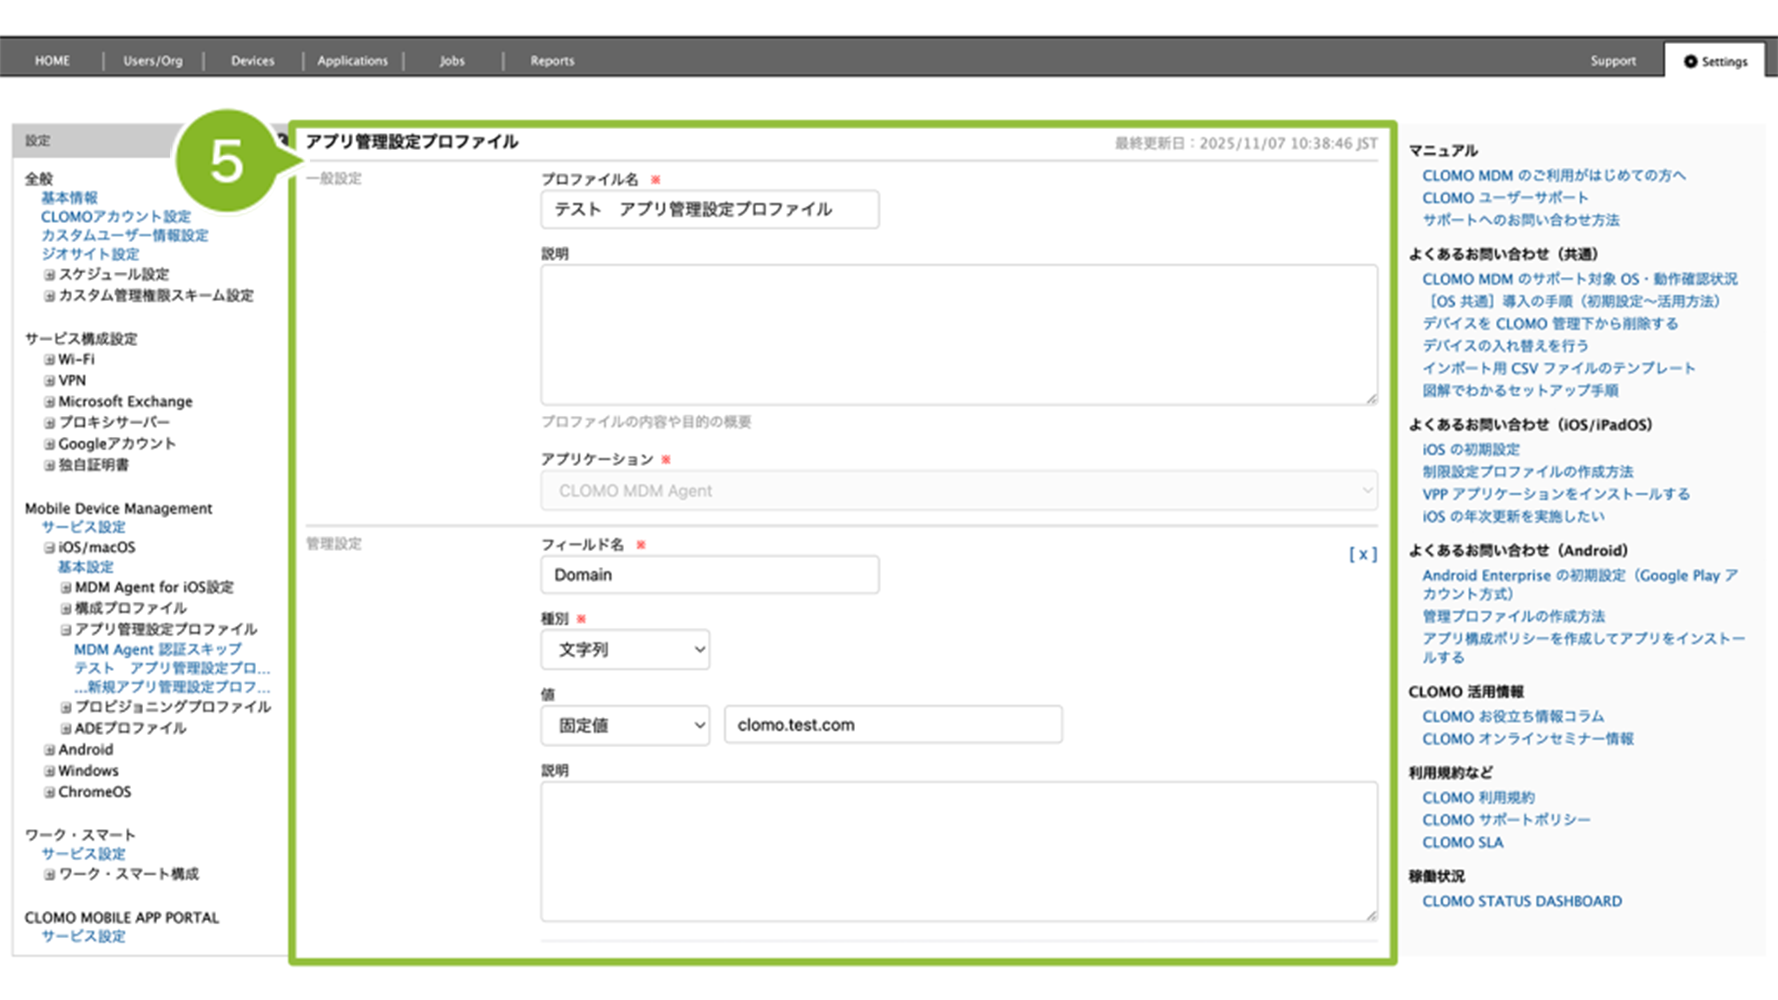Expand the Wi-Fi tree node
The width and height of the screenshot is (1778, 1000).
(49, 360)
